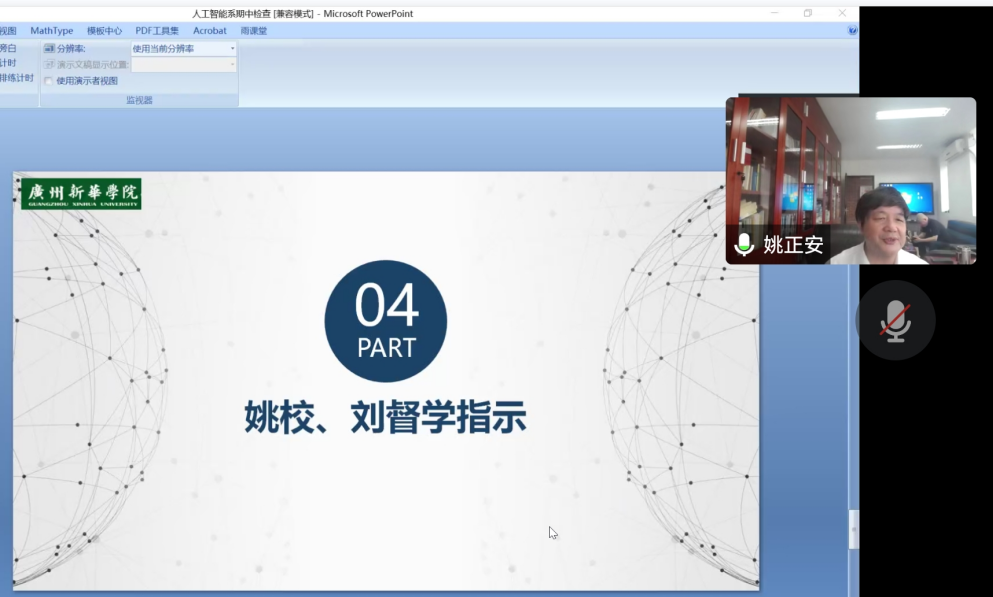This screenshot has height=597, width=993.
Task: Restore down the PowerPoint window
Action: 808,13
